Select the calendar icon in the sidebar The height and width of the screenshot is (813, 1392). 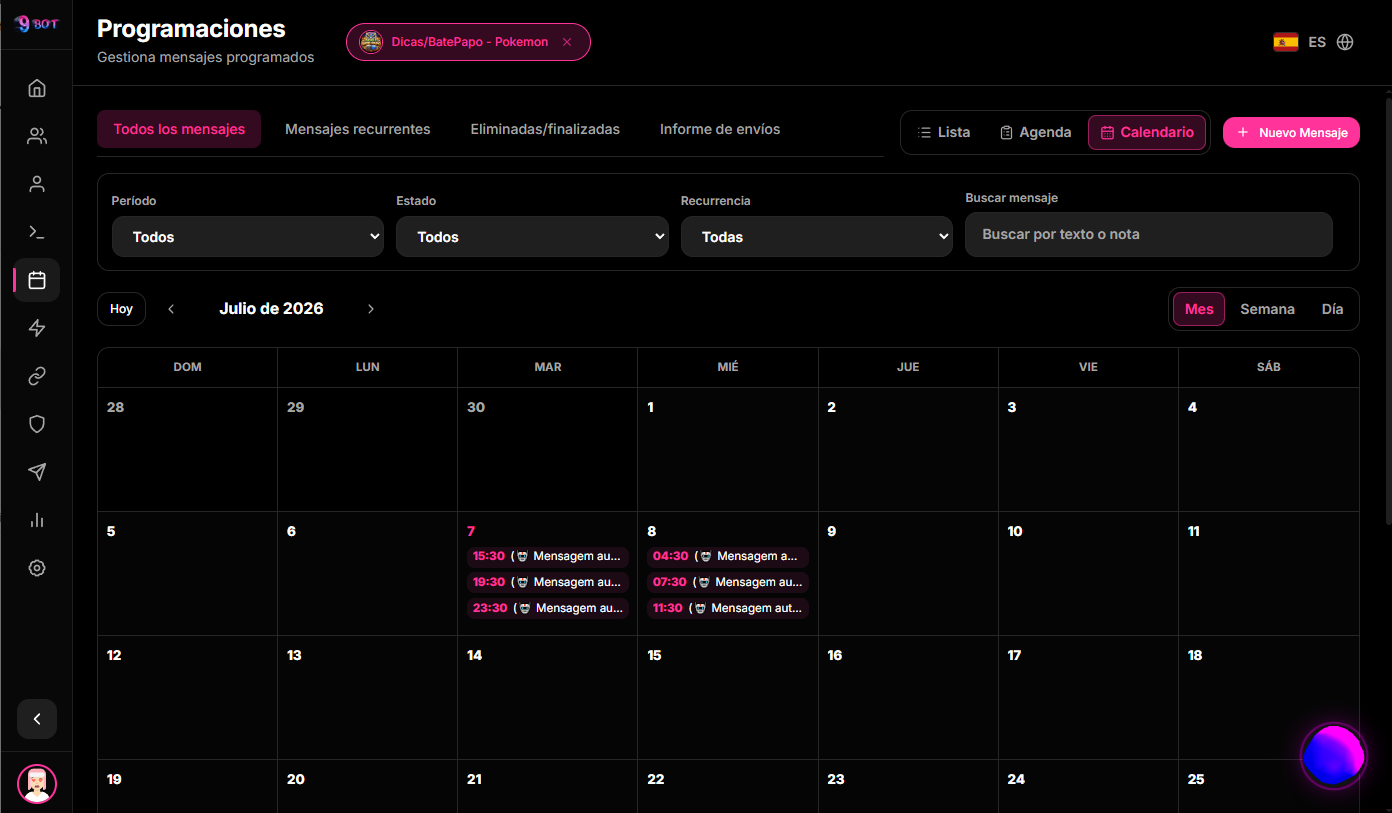click(x=37, y=280)
